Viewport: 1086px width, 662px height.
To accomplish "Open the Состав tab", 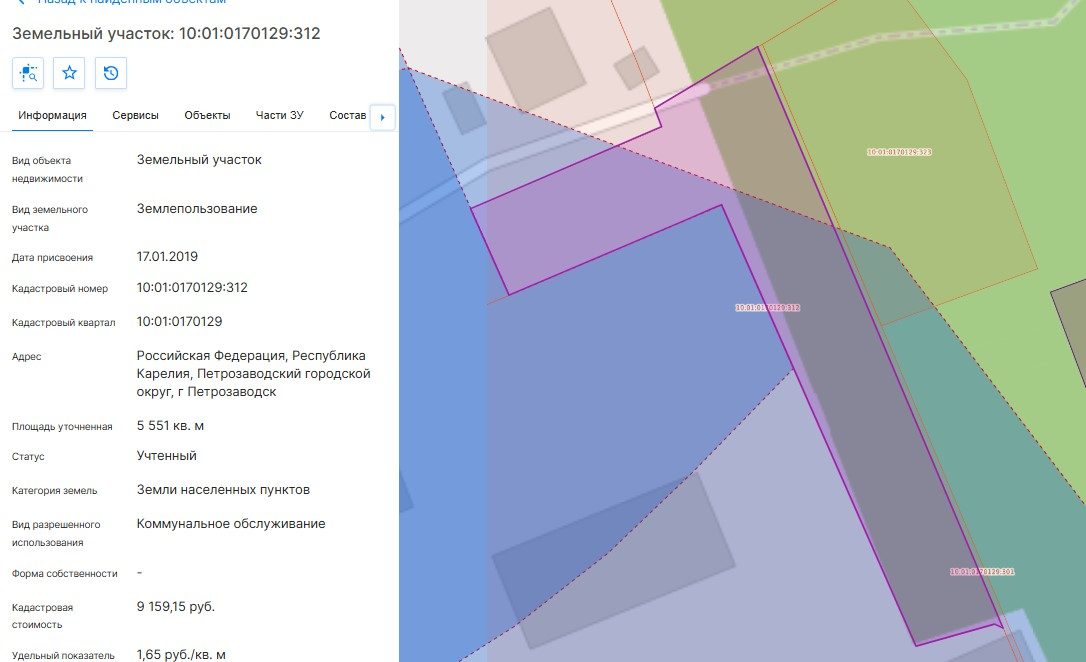I will [348, 116].
